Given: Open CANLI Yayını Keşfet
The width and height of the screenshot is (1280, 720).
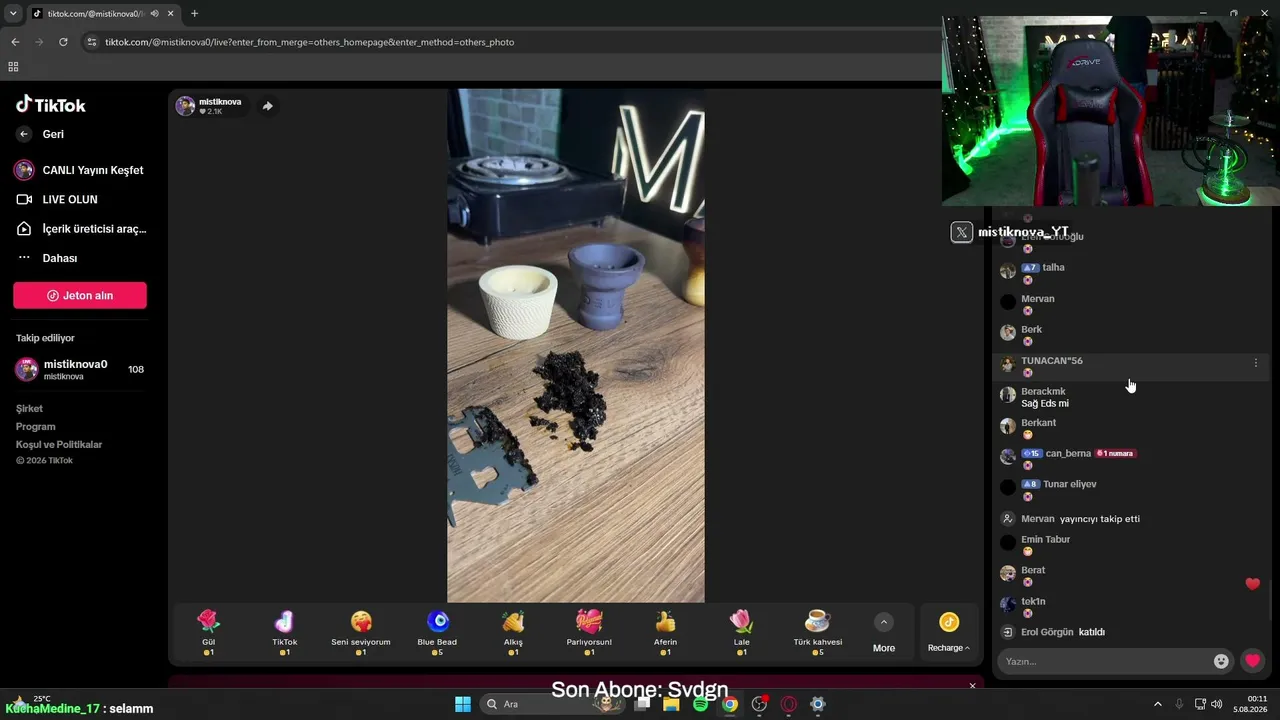Looking at the screenshot, I should click(80, 170).
